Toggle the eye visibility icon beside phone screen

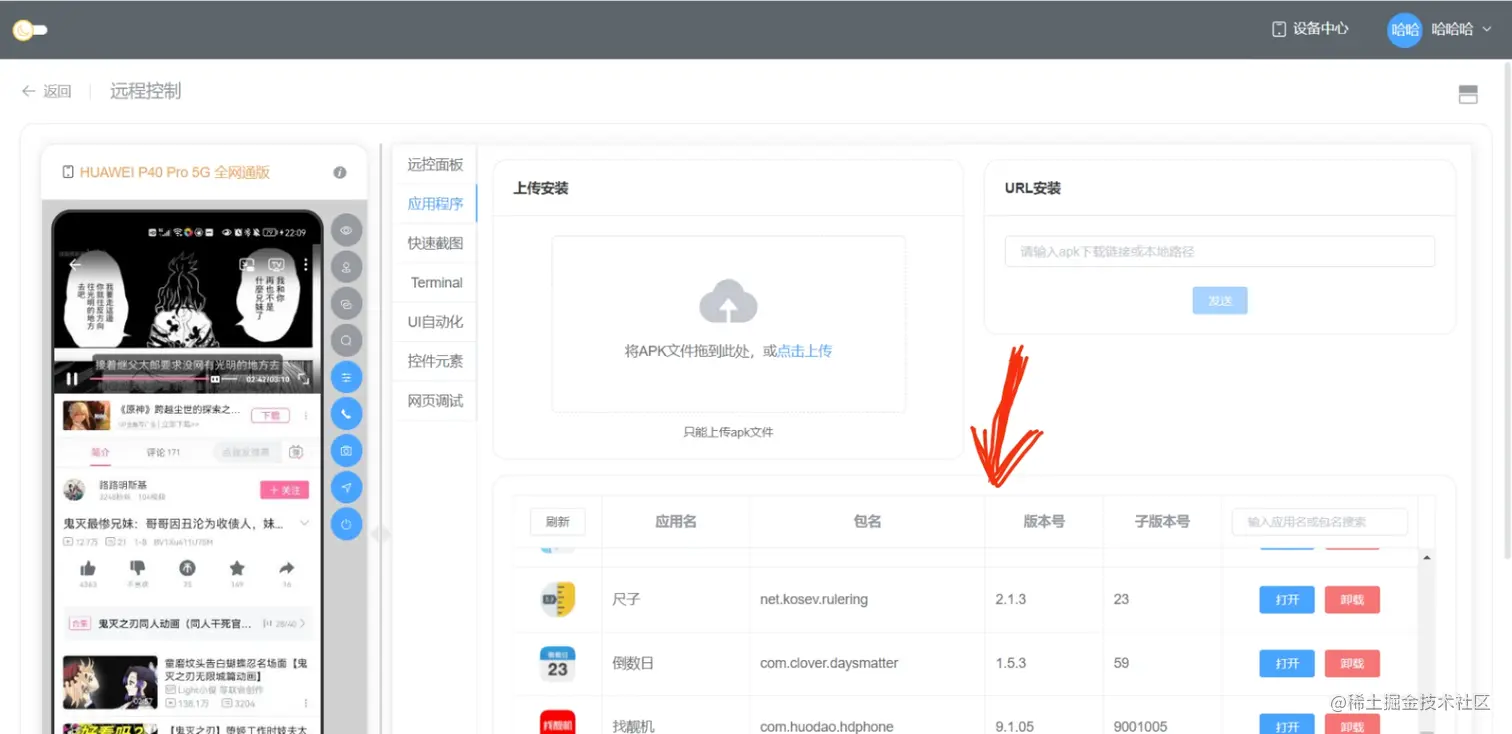coord(346,230)
